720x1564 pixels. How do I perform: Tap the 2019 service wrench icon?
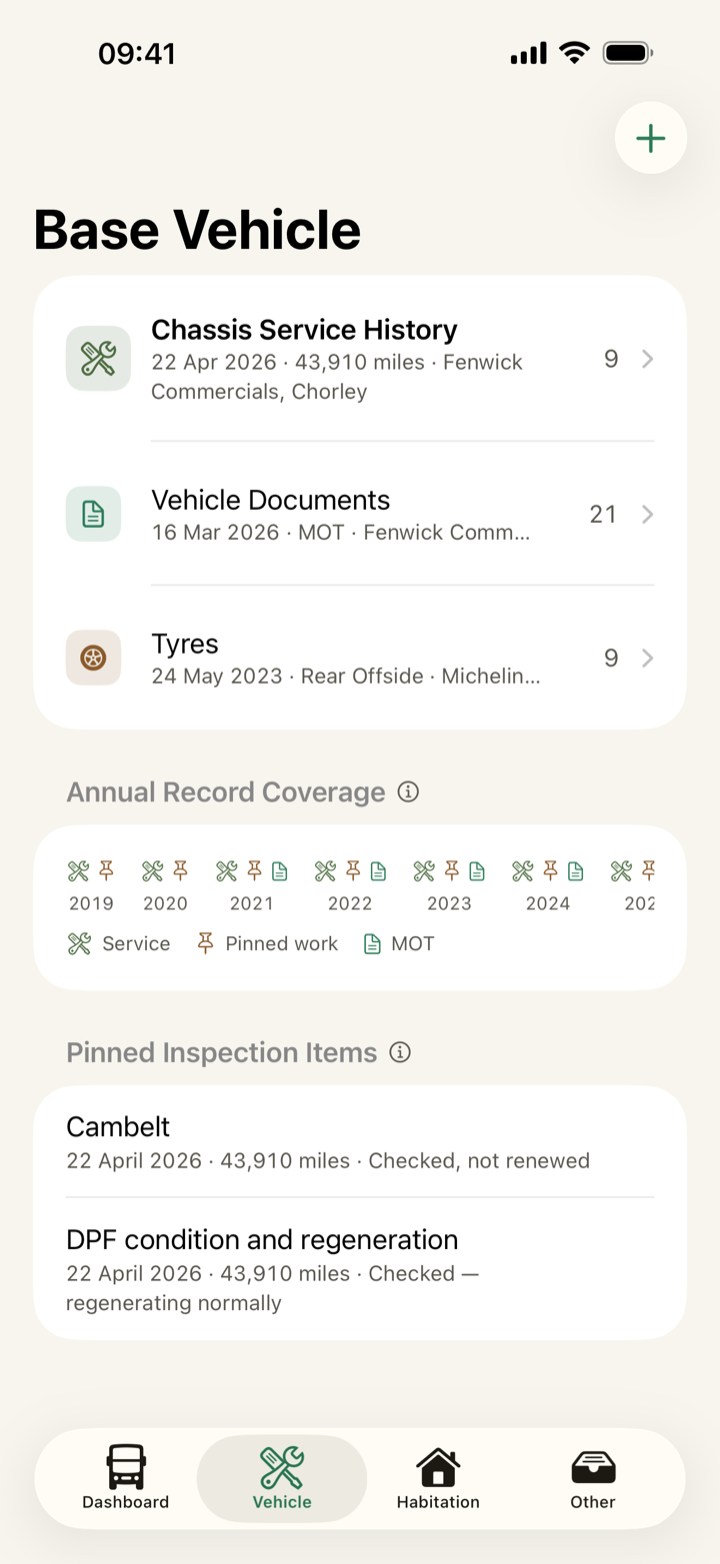tap(79, 871)
